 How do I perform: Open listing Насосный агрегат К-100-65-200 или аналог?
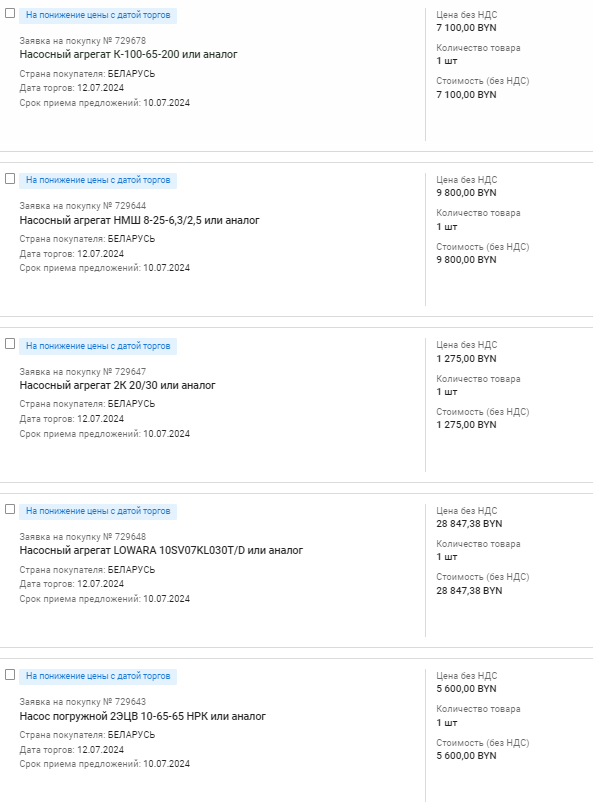point(129,54)
